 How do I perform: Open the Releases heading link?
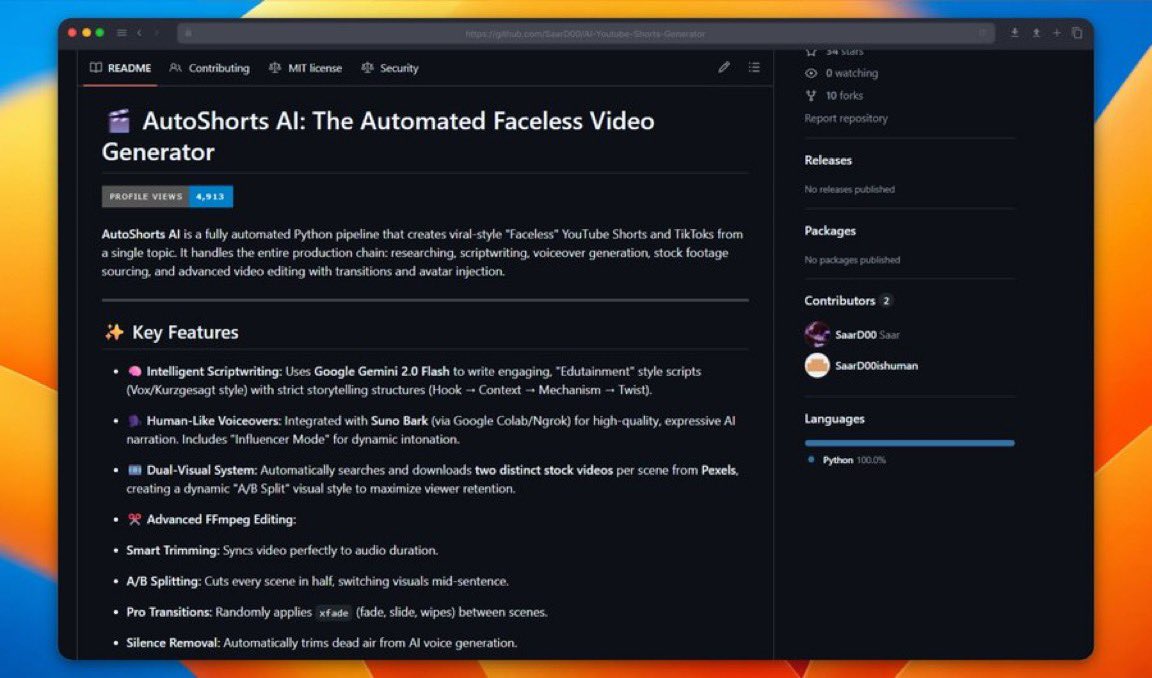point(828,160)
